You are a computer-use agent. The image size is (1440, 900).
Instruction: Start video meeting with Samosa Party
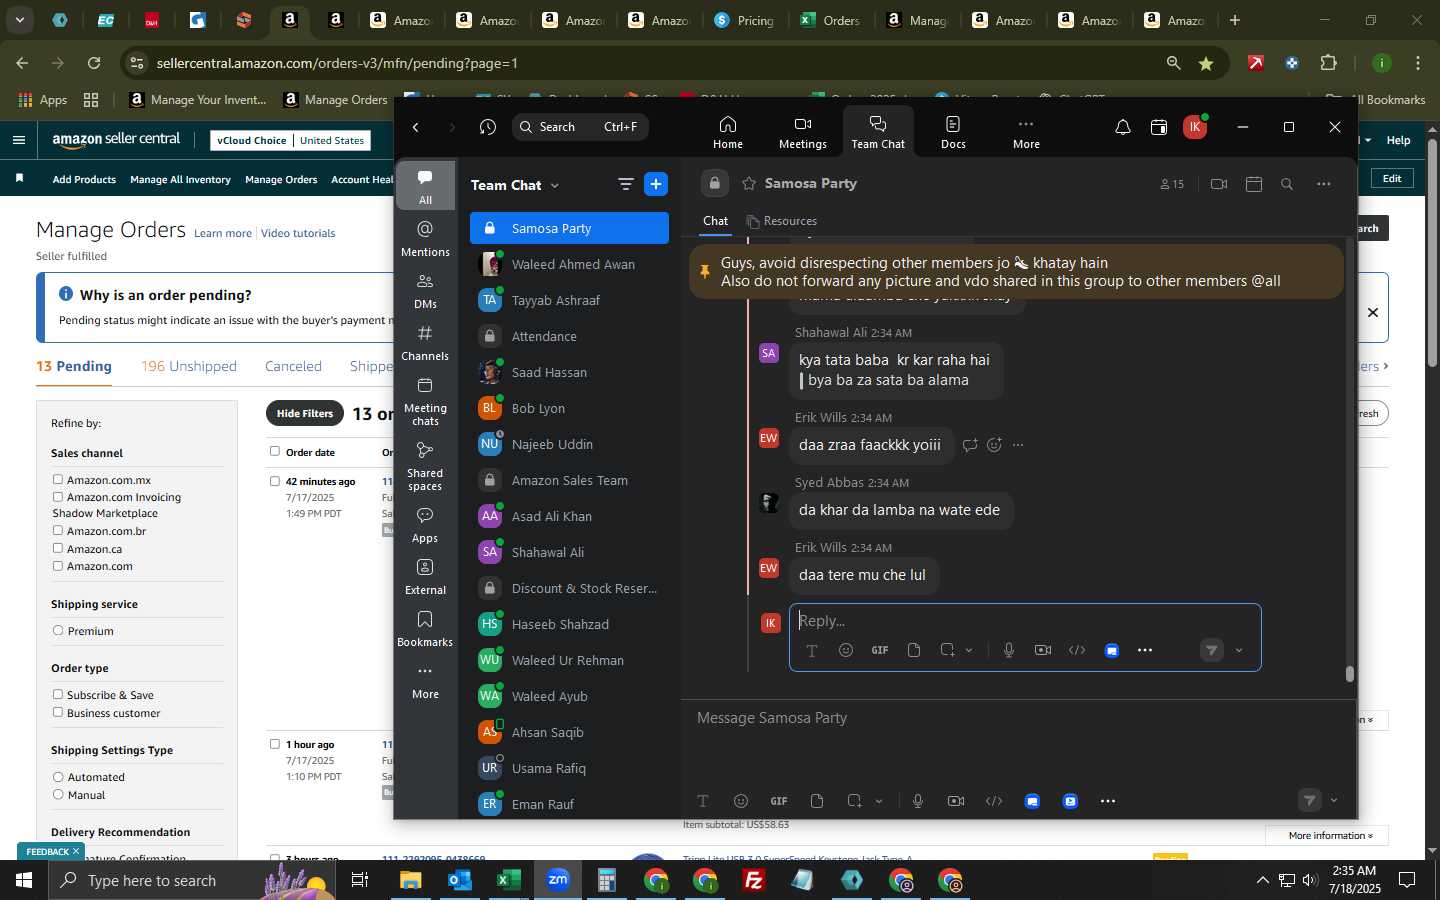pyautogui.click(x=1218, y=184)
